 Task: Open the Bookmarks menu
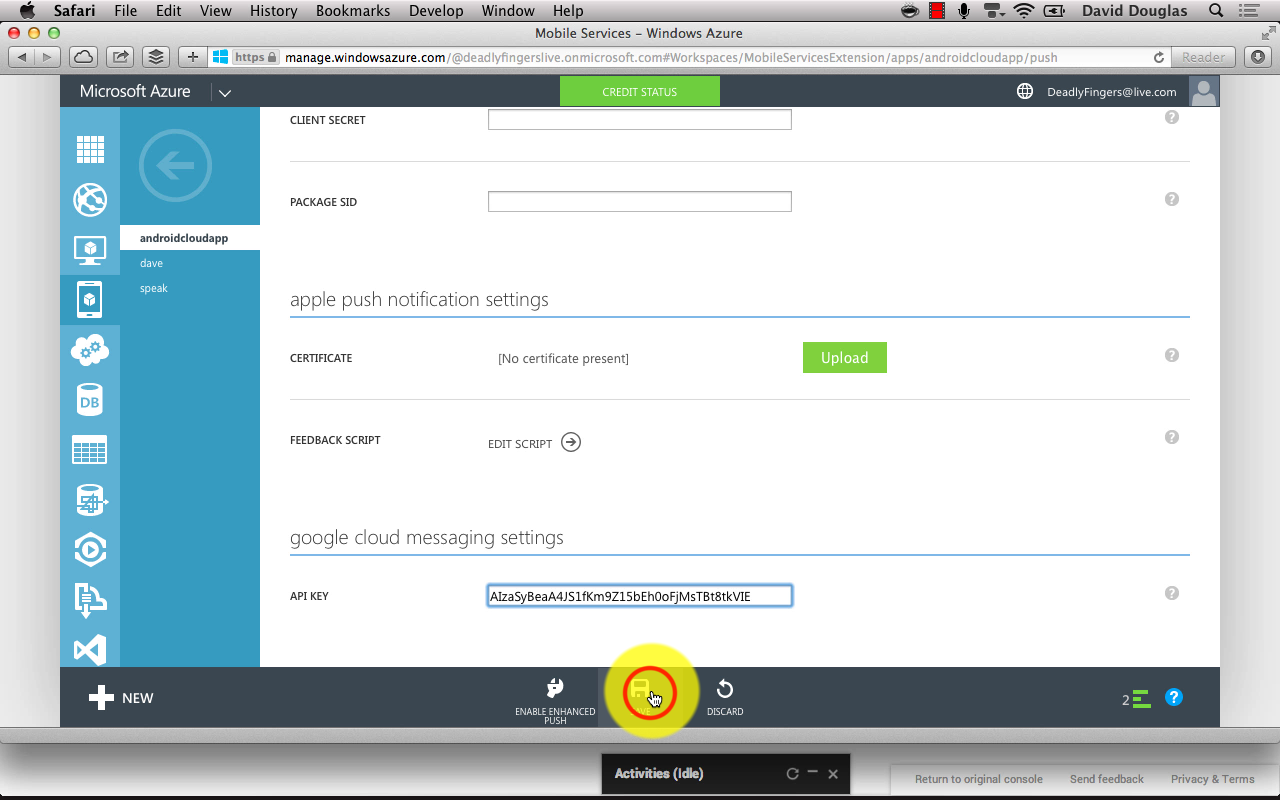tap(353, 11)
